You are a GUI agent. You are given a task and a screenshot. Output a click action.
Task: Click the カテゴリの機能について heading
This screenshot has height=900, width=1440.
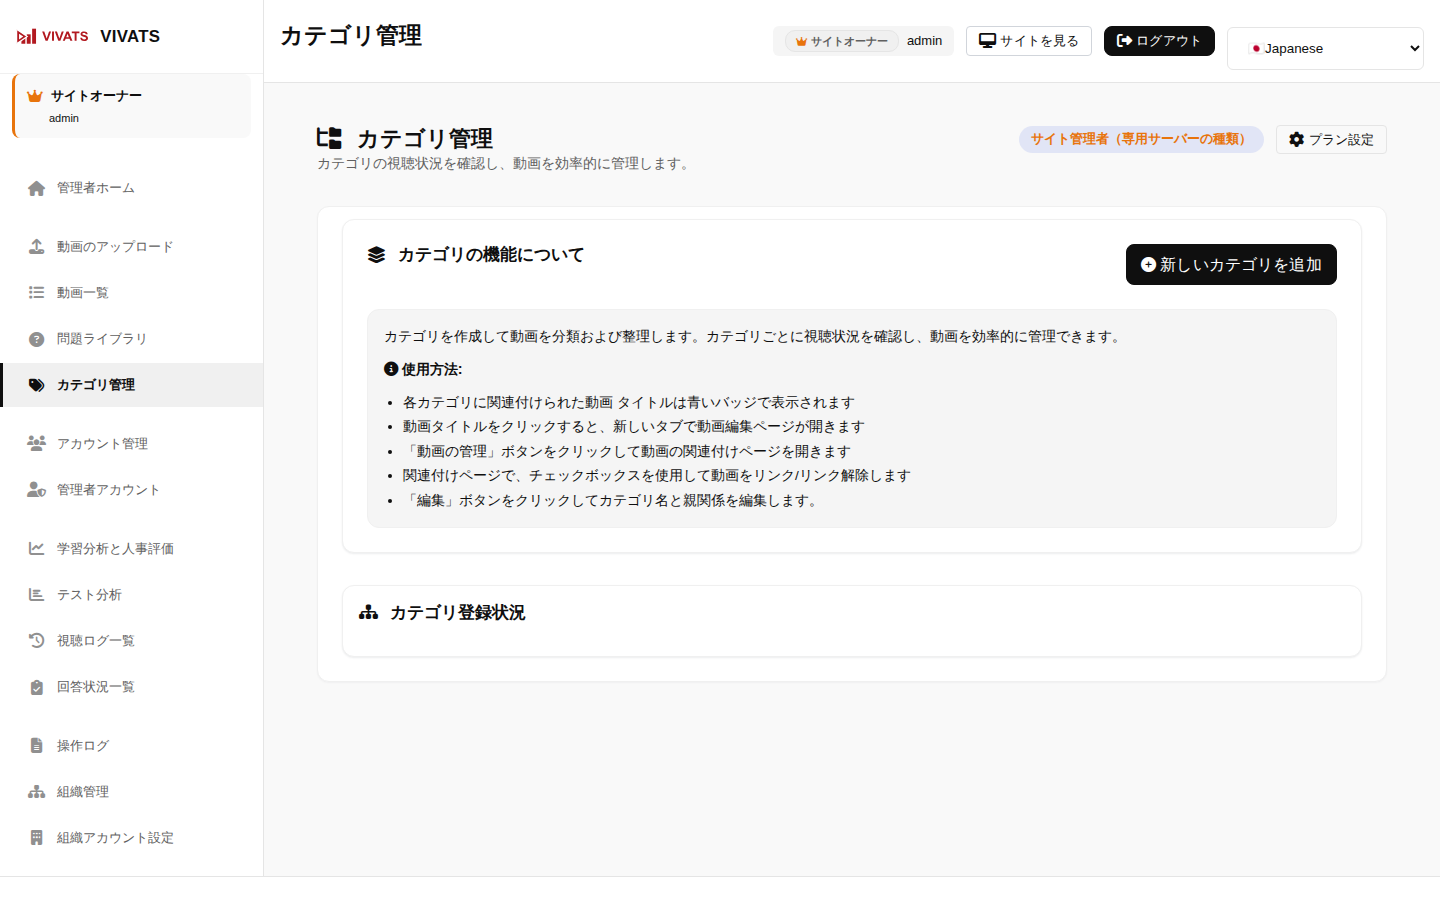(491, 255)
